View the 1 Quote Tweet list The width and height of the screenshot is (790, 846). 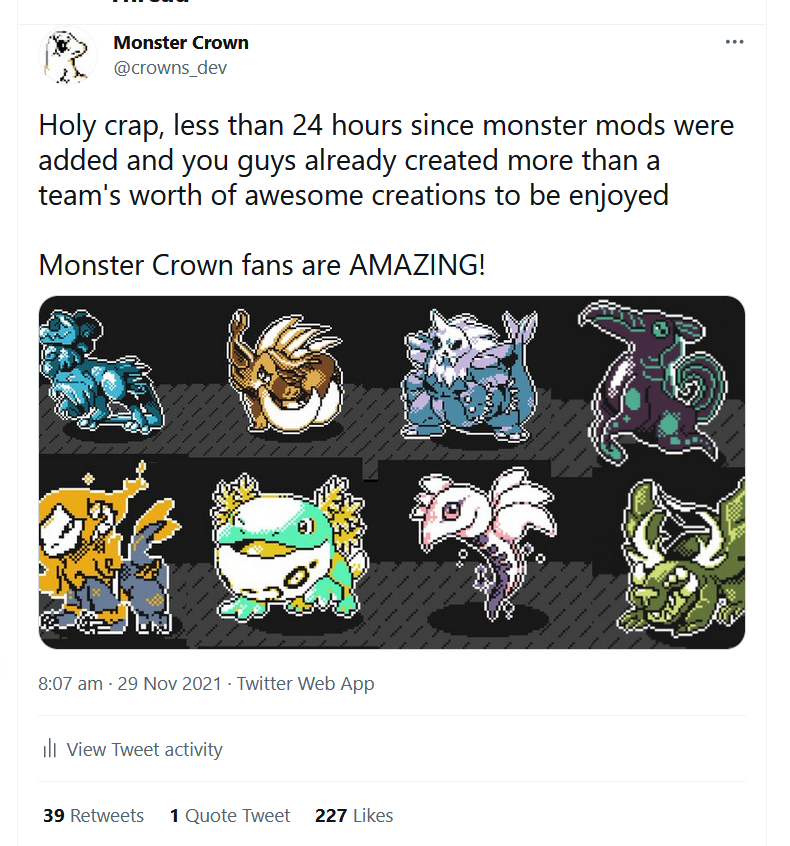[x=229, y=815]
